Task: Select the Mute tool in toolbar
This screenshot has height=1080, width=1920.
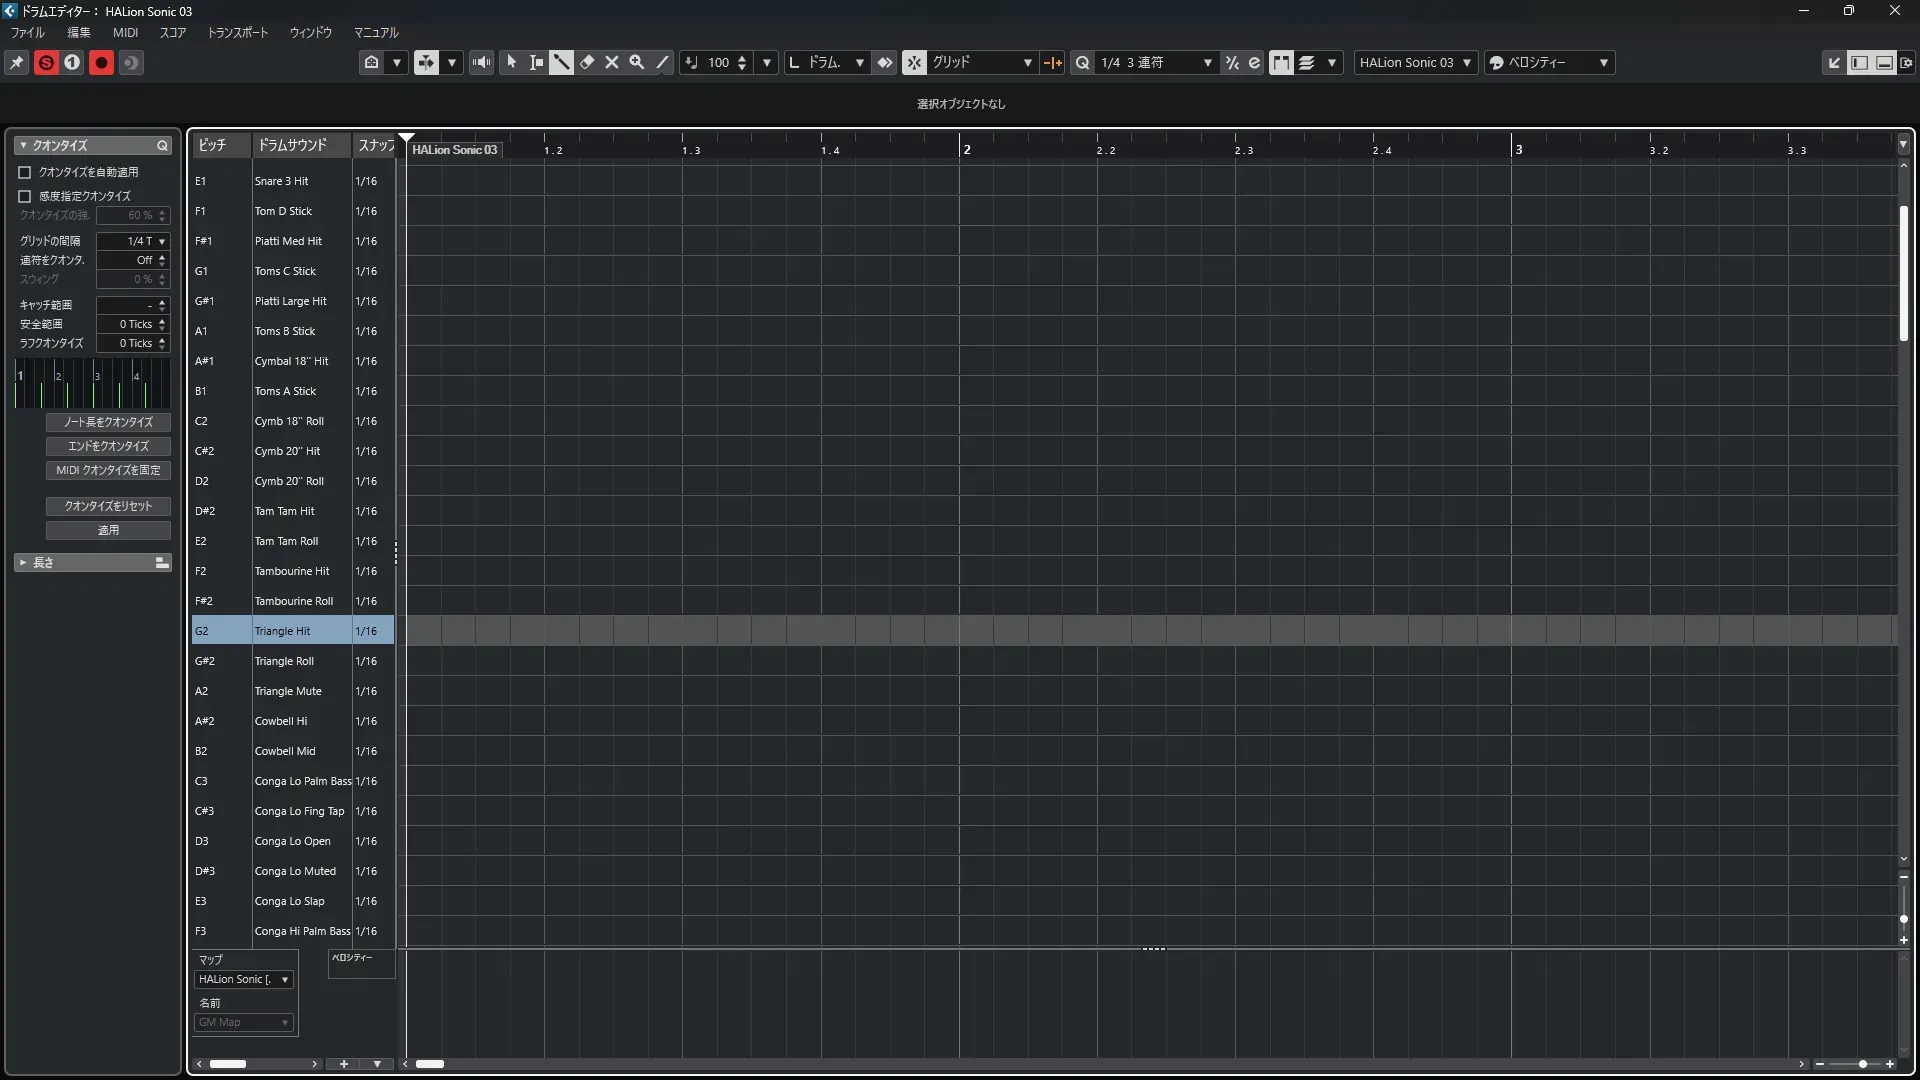Action: click(612, 62)
